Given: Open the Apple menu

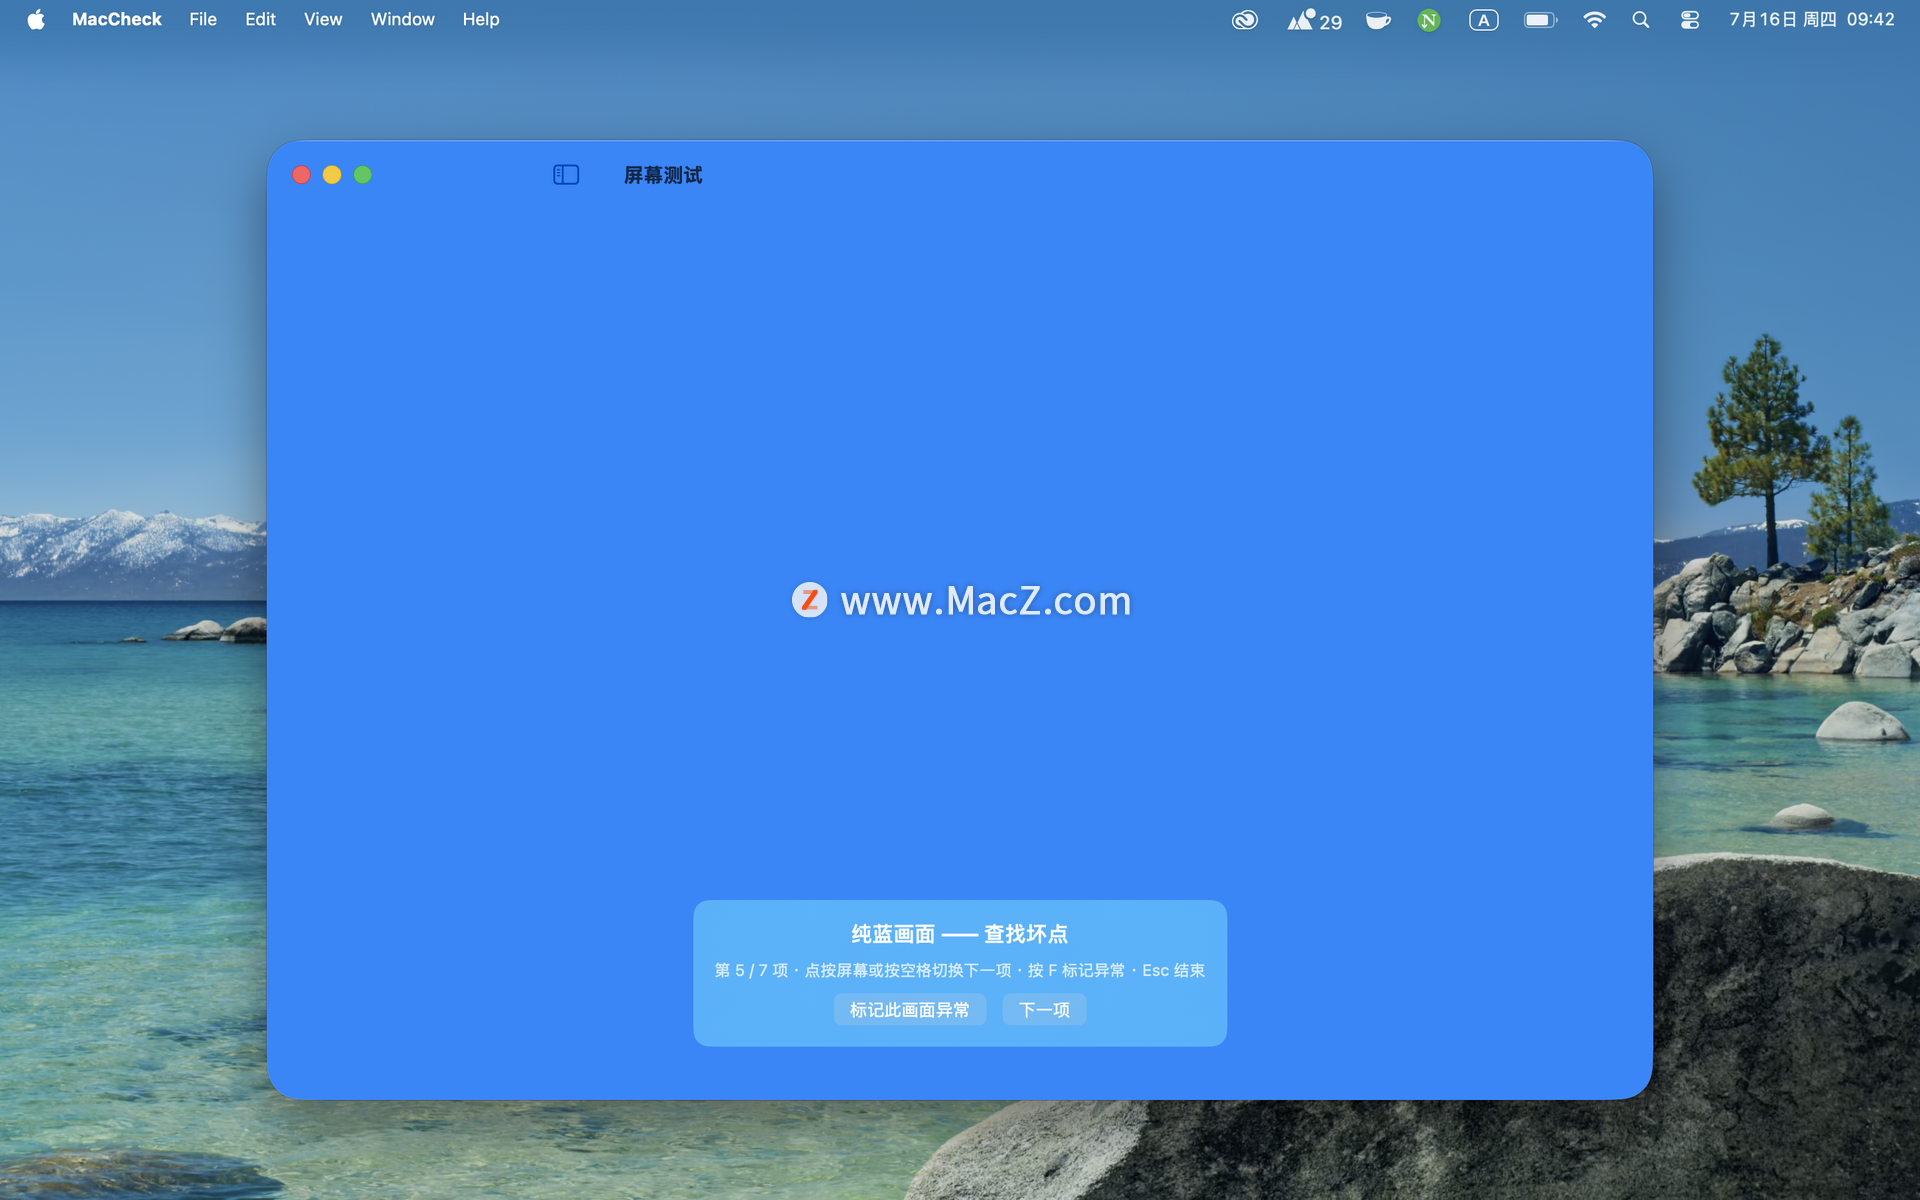Looking at the screenshot, I should 36,20.
